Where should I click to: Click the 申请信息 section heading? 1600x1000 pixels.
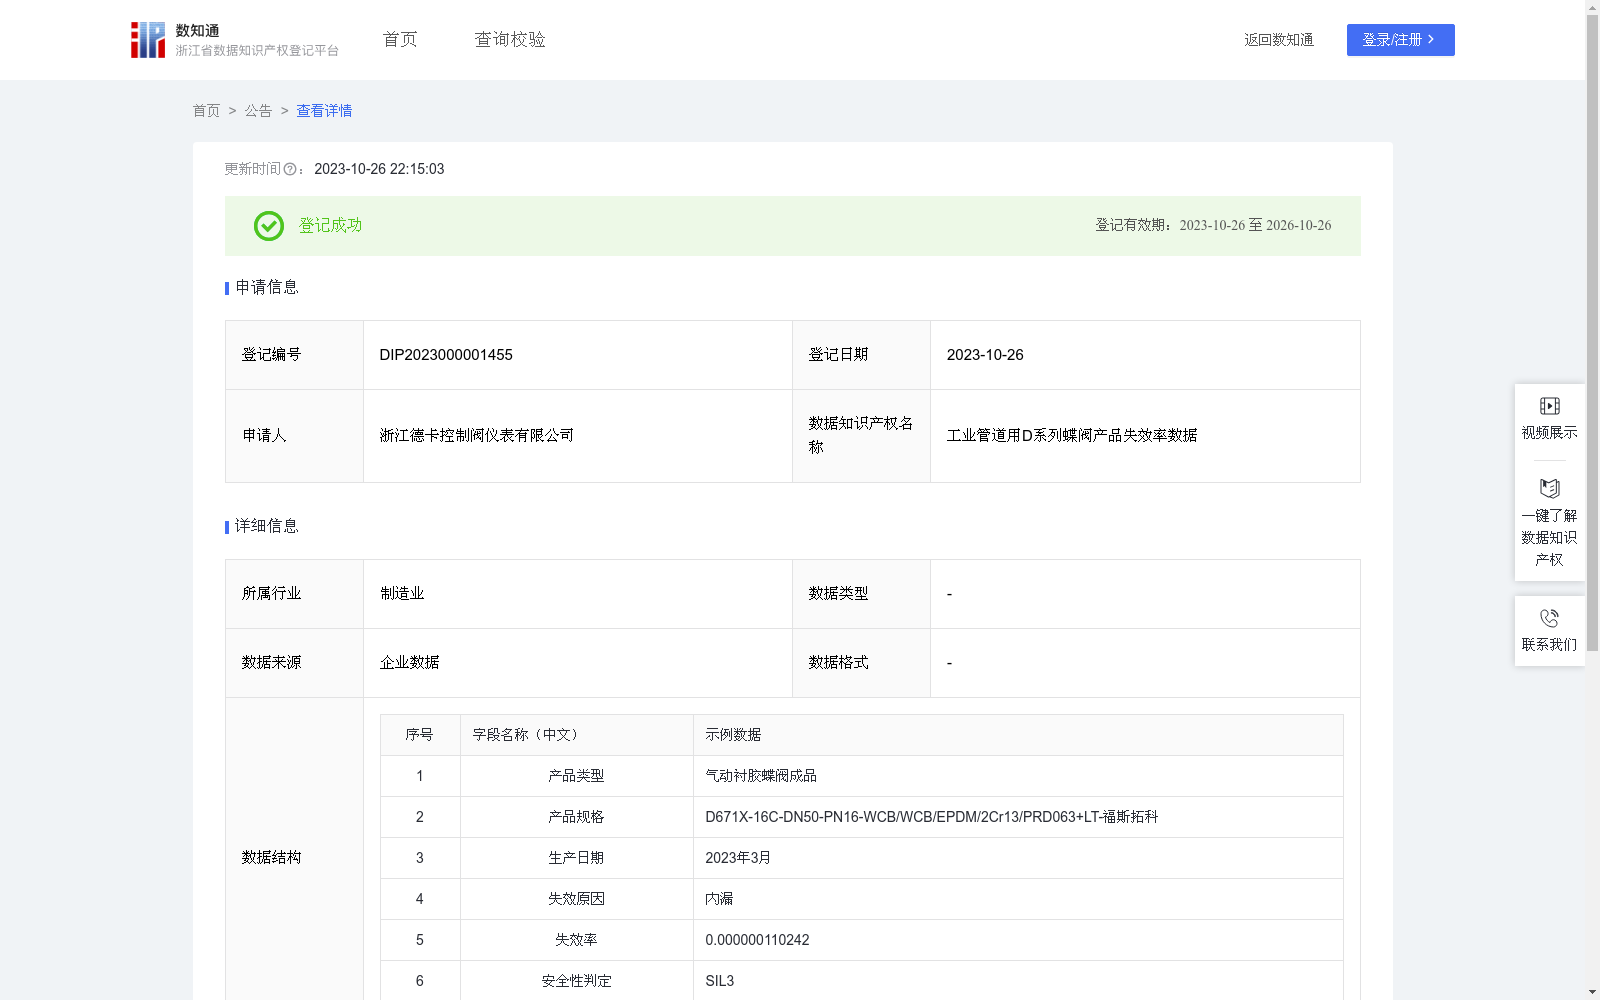pos(267,288)
